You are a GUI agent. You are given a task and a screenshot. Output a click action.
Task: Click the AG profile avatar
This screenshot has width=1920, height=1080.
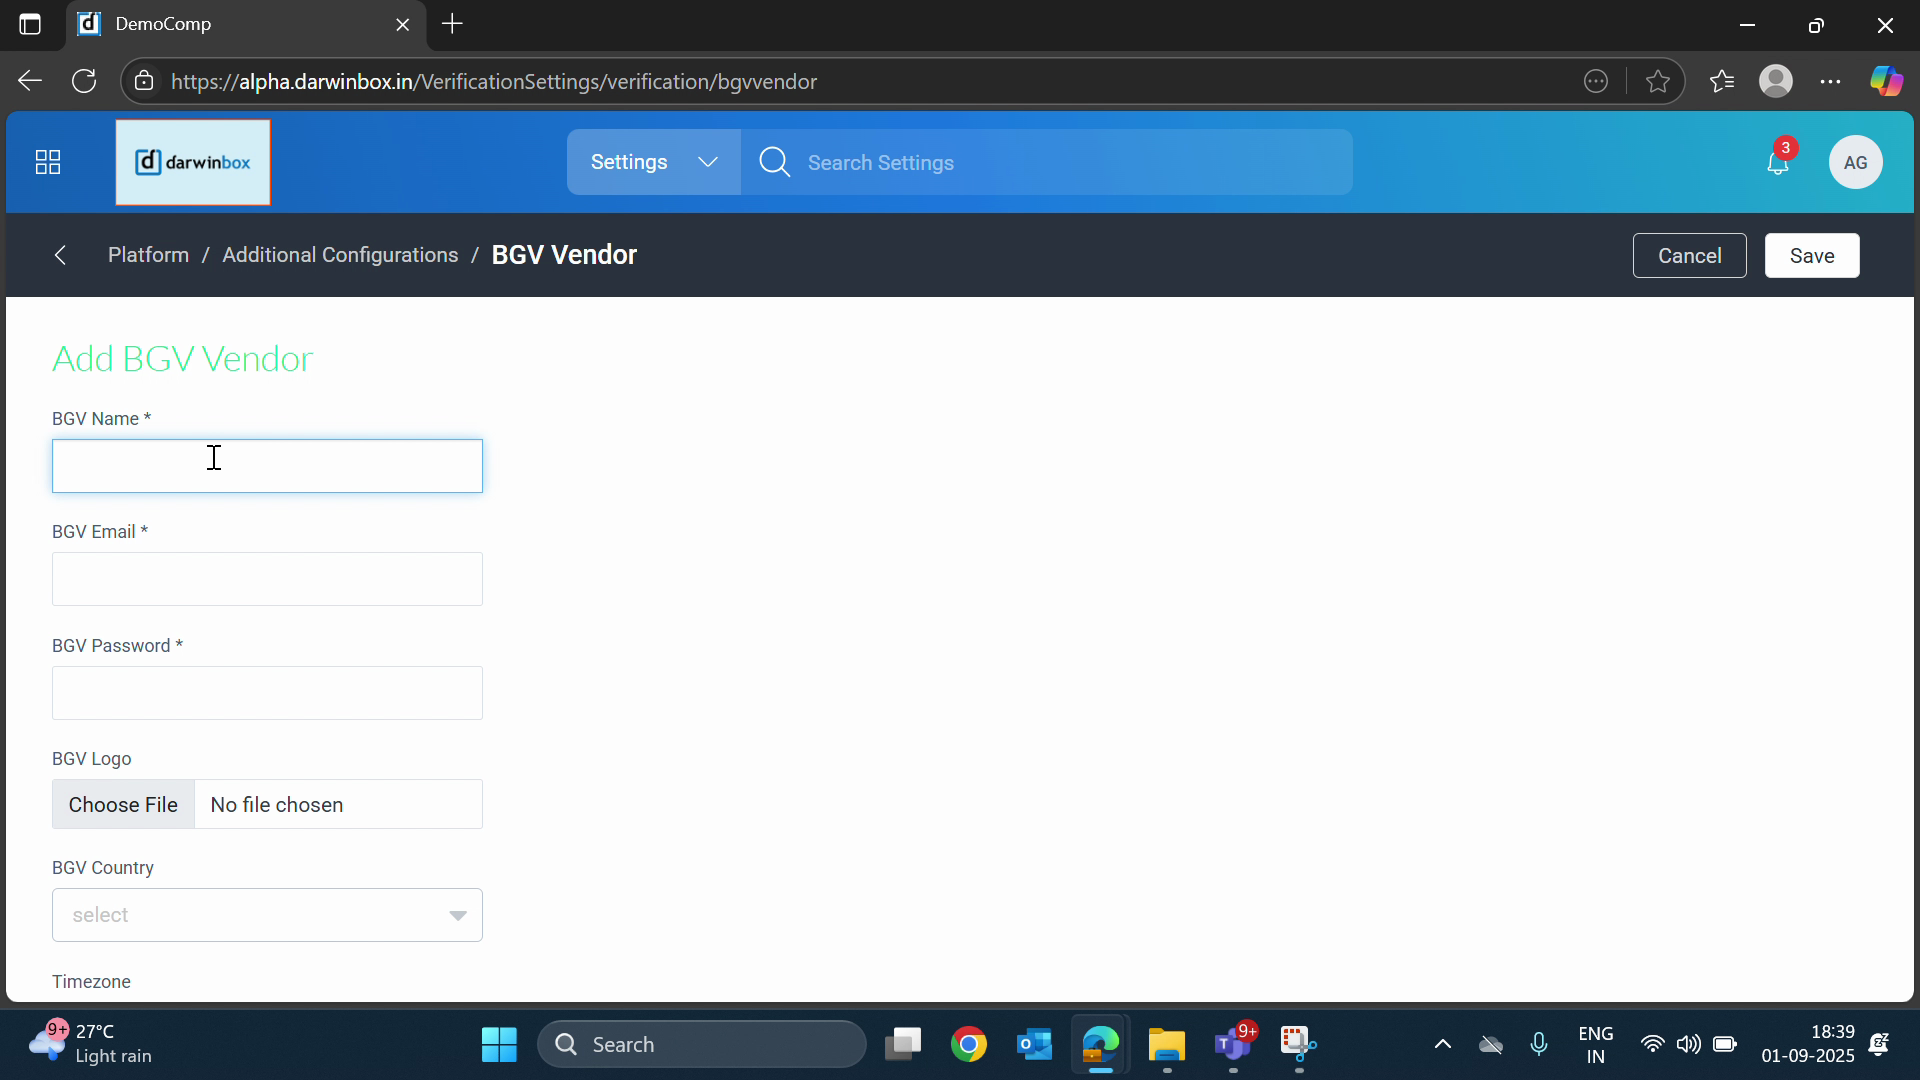coord(1855,162)
